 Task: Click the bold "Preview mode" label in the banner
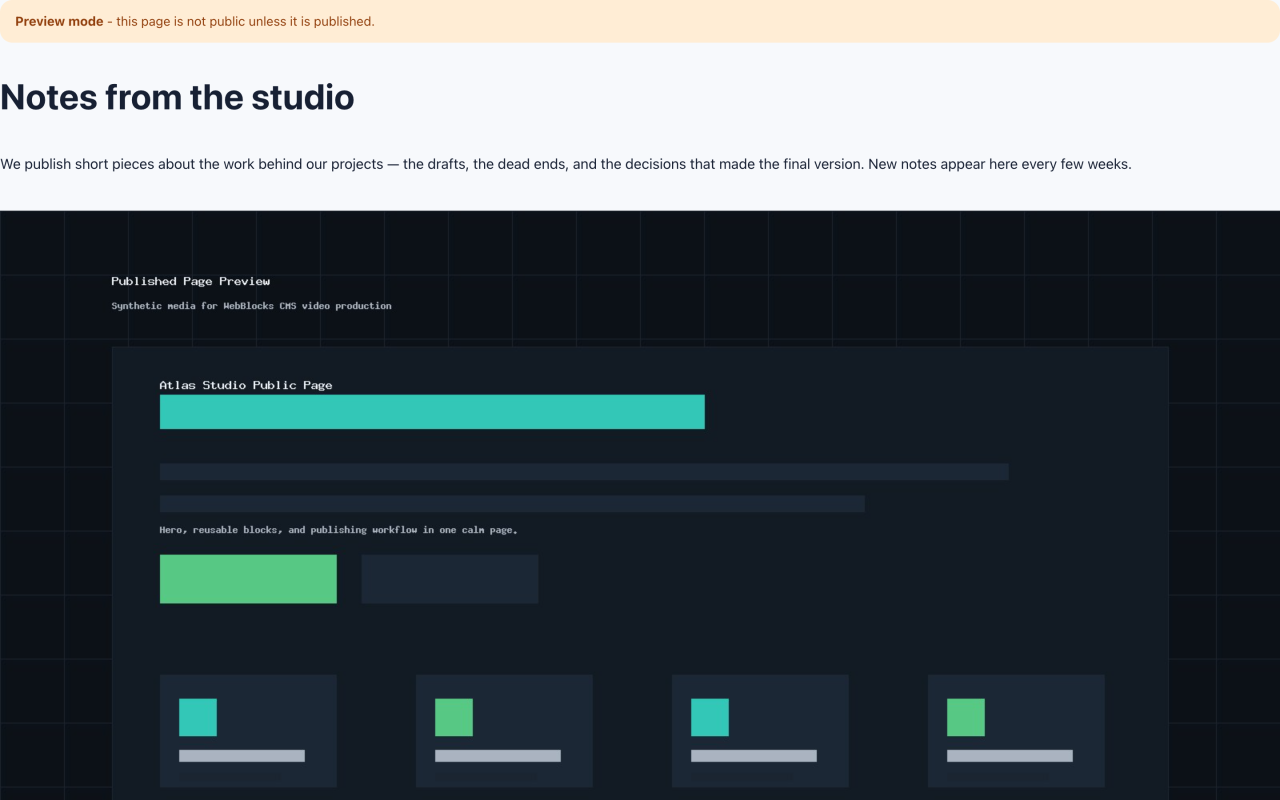[59, 21]
